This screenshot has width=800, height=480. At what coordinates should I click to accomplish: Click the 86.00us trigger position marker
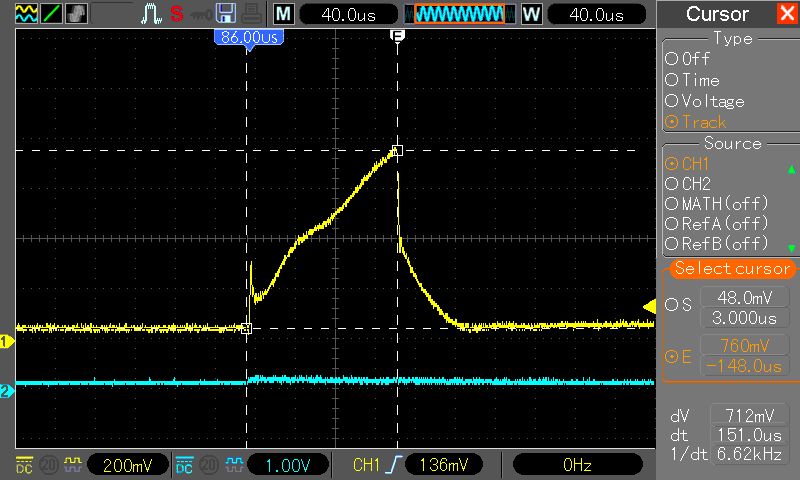tap(247, 37)
